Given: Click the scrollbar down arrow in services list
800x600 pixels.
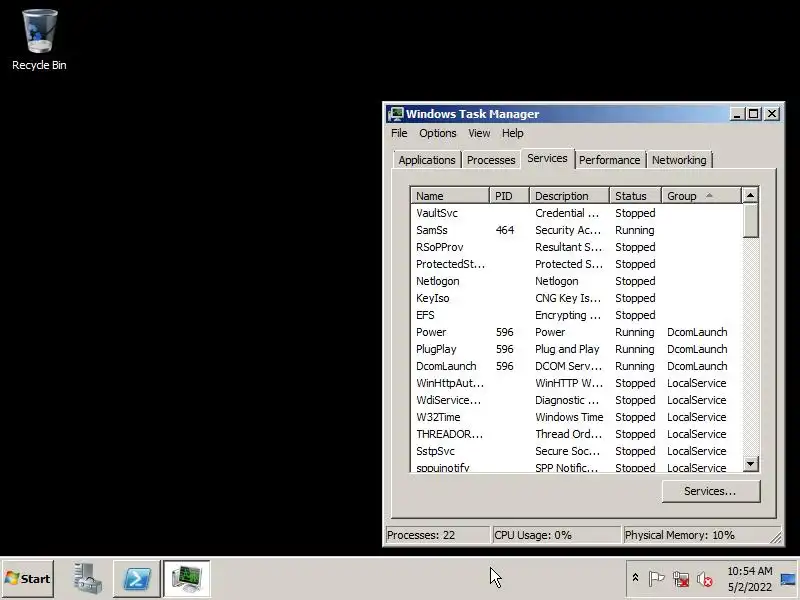Looking at the screenshot, I should [750, 464].
